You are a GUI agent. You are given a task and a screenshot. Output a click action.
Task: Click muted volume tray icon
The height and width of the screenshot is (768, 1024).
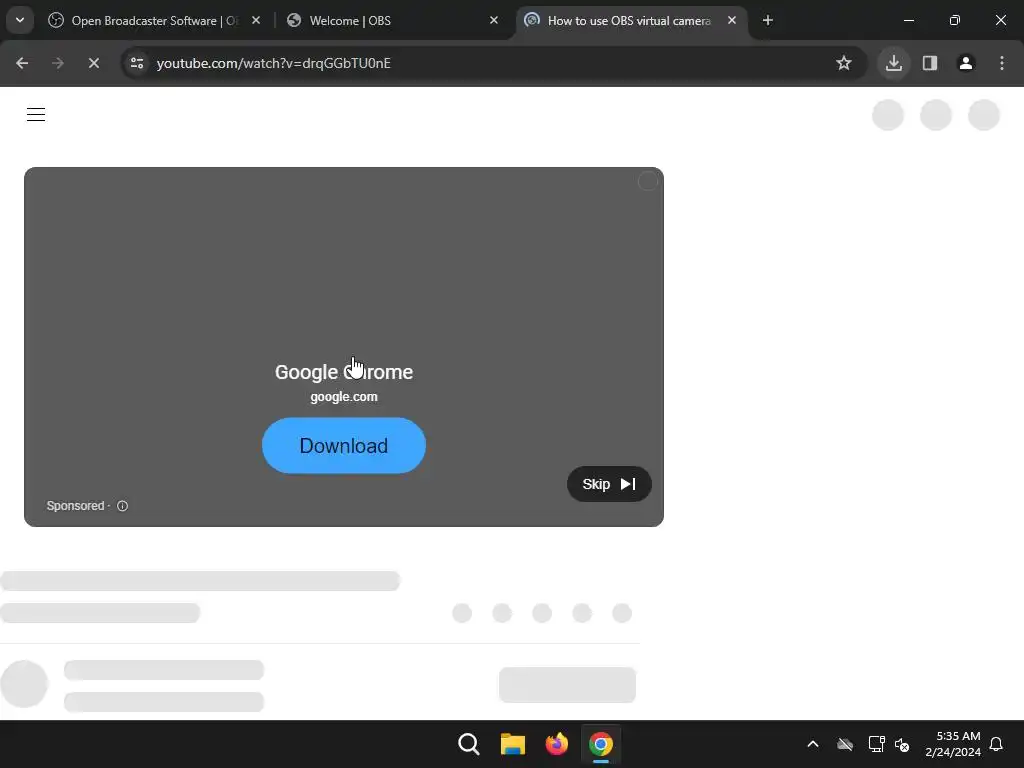(x=903, y=744)
